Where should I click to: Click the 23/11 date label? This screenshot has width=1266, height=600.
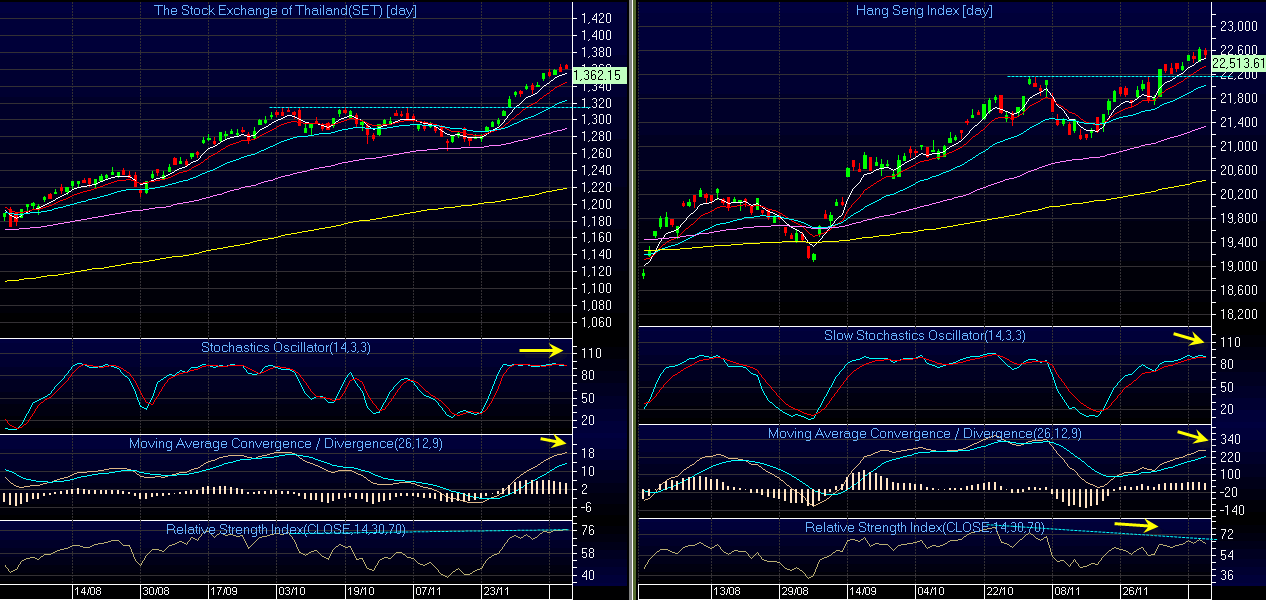(498, 592)
